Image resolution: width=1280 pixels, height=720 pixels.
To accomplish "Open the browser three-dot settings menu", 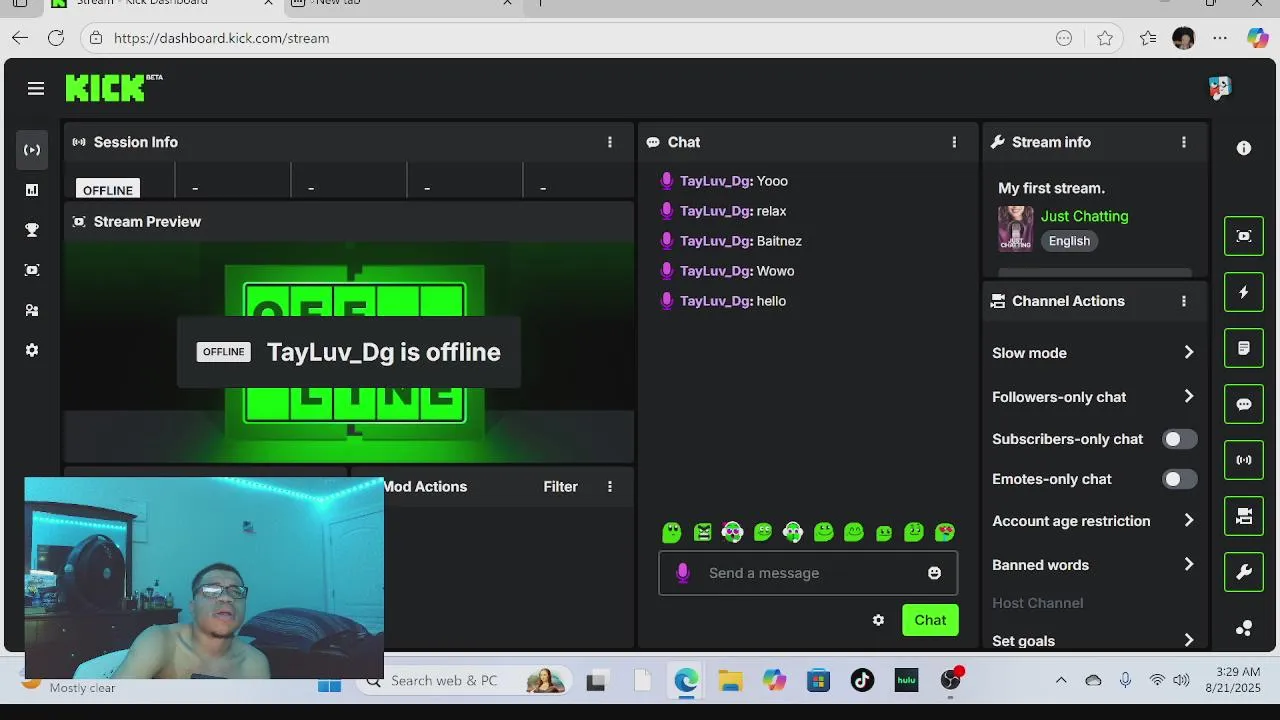I will coord(1220,38).
